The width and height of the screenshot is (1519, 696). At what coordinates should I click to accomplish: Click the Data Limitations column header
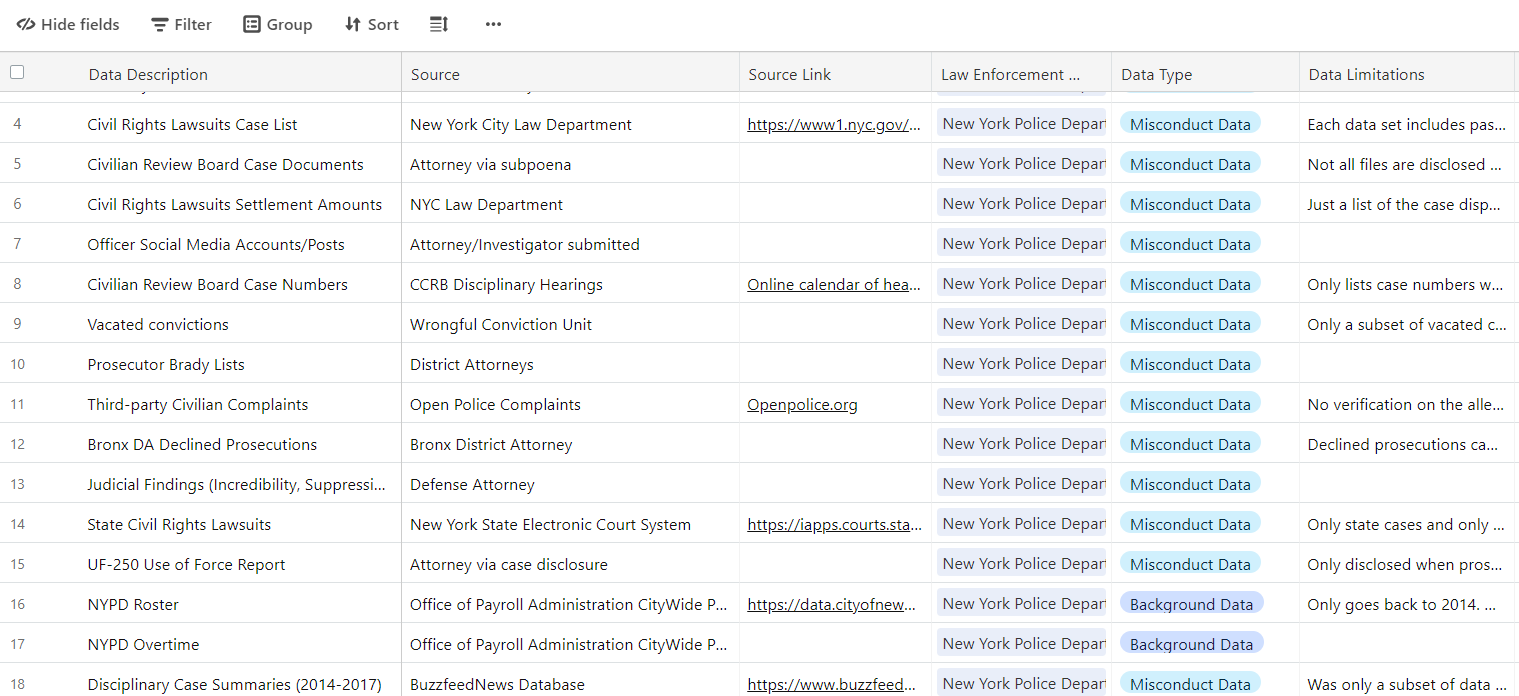pyautogui.click(x=1365, y=73)
